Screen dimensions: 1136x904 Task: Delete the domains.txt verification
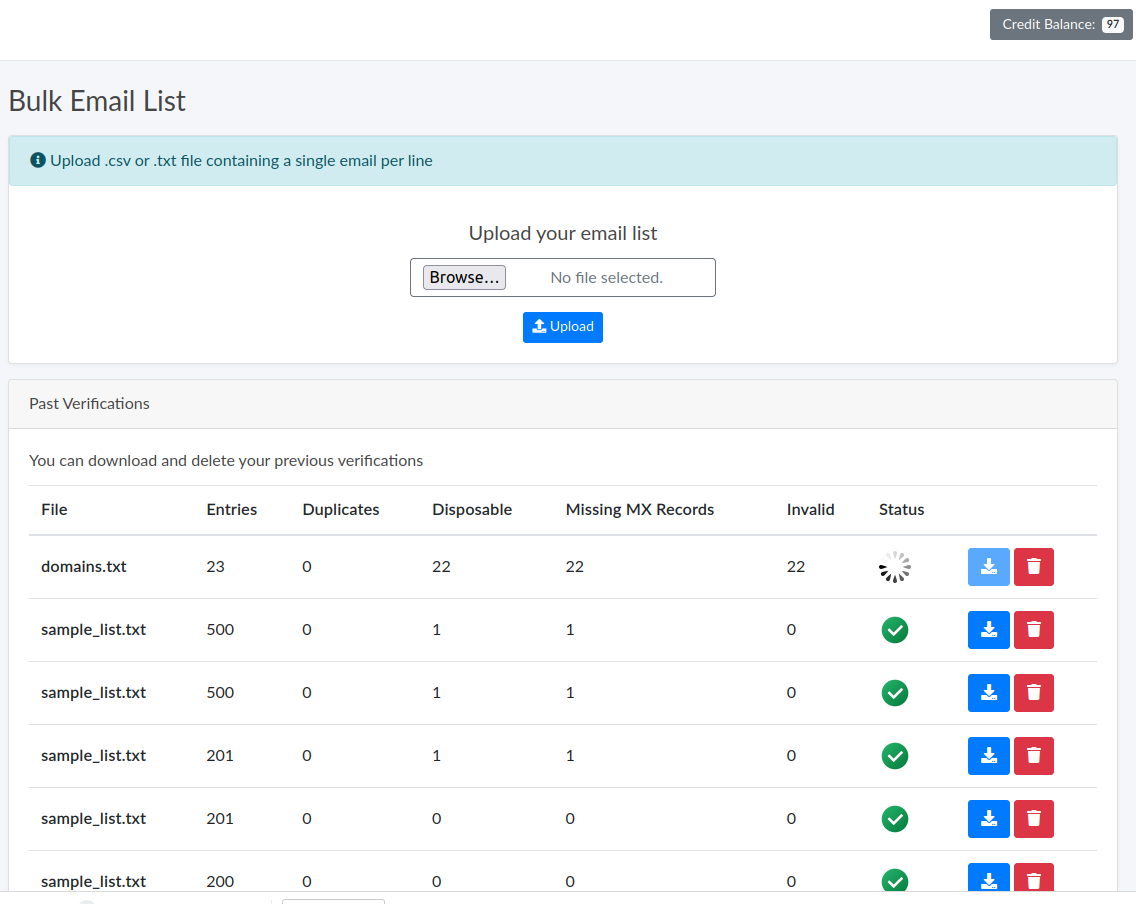pyautogui.click(x=1033, y=566)
